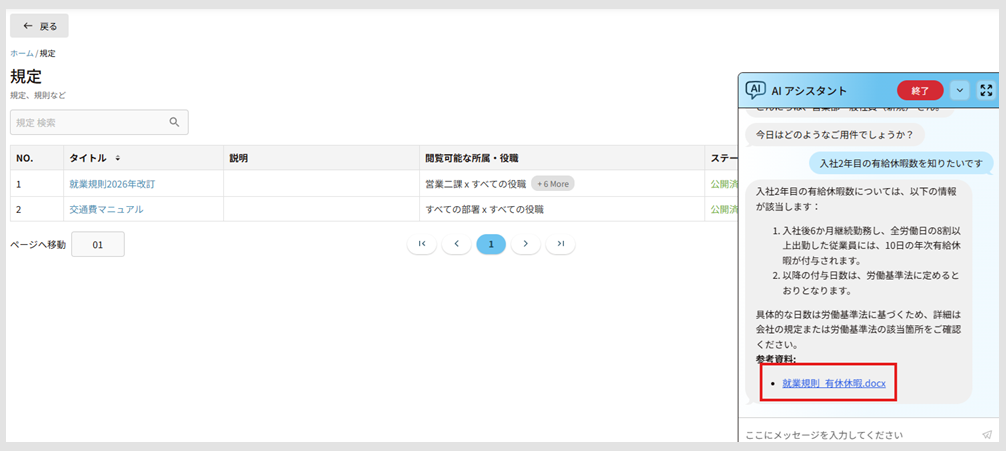Expand AI assistant to fullscreen
Image resolution: width=1006 pixels, height=451 pixels.
[986, 90]
